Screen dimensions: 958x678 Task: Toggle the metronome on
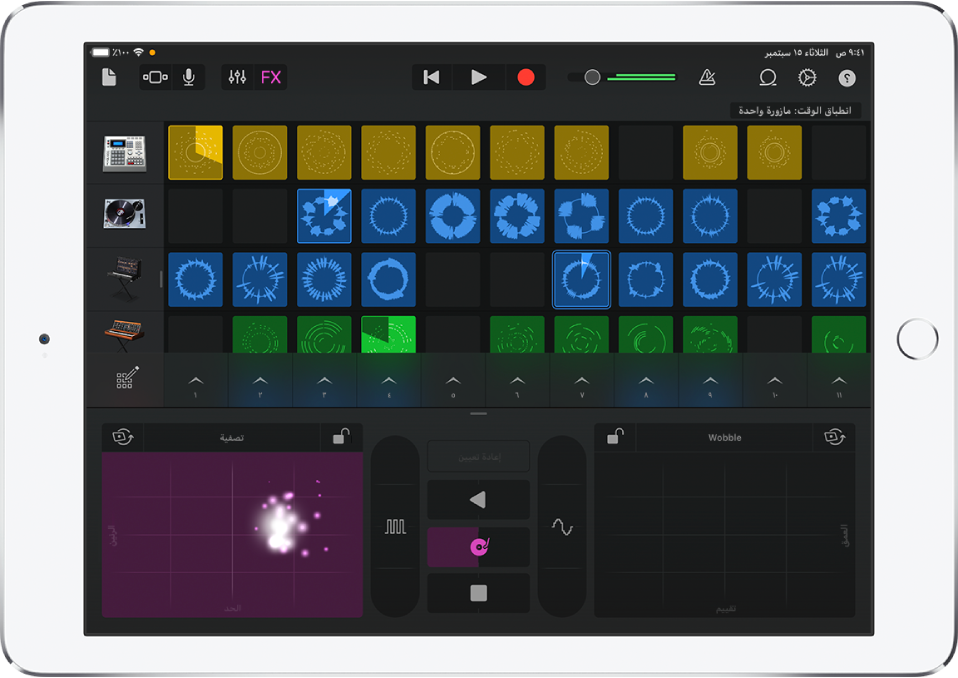(707, 77)
